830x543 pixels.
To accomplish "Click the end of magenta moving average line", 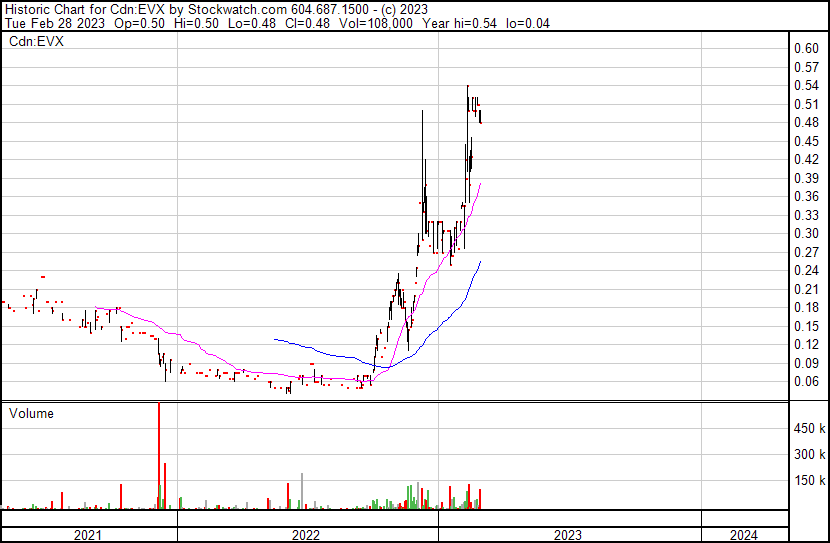I will [x=480, y=184].
